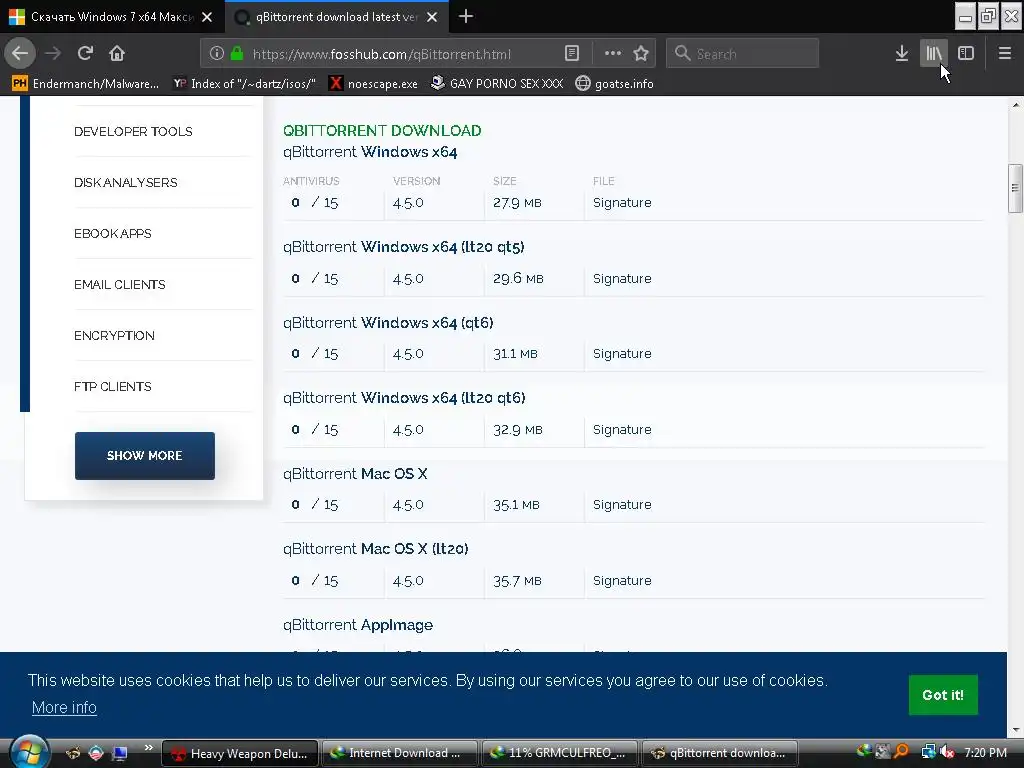Screen dimensions: 1024x768
Task: Select DISK ANALYSERS category
Action: pos(125,182)
